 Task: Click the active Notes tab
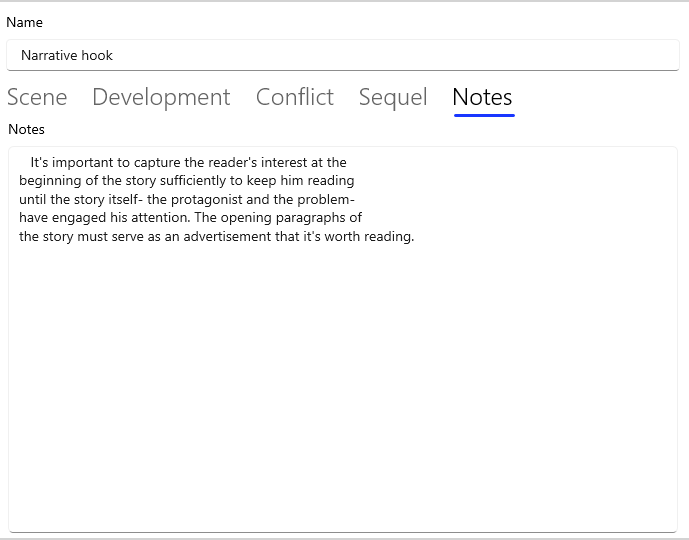[x=482, y=97]
